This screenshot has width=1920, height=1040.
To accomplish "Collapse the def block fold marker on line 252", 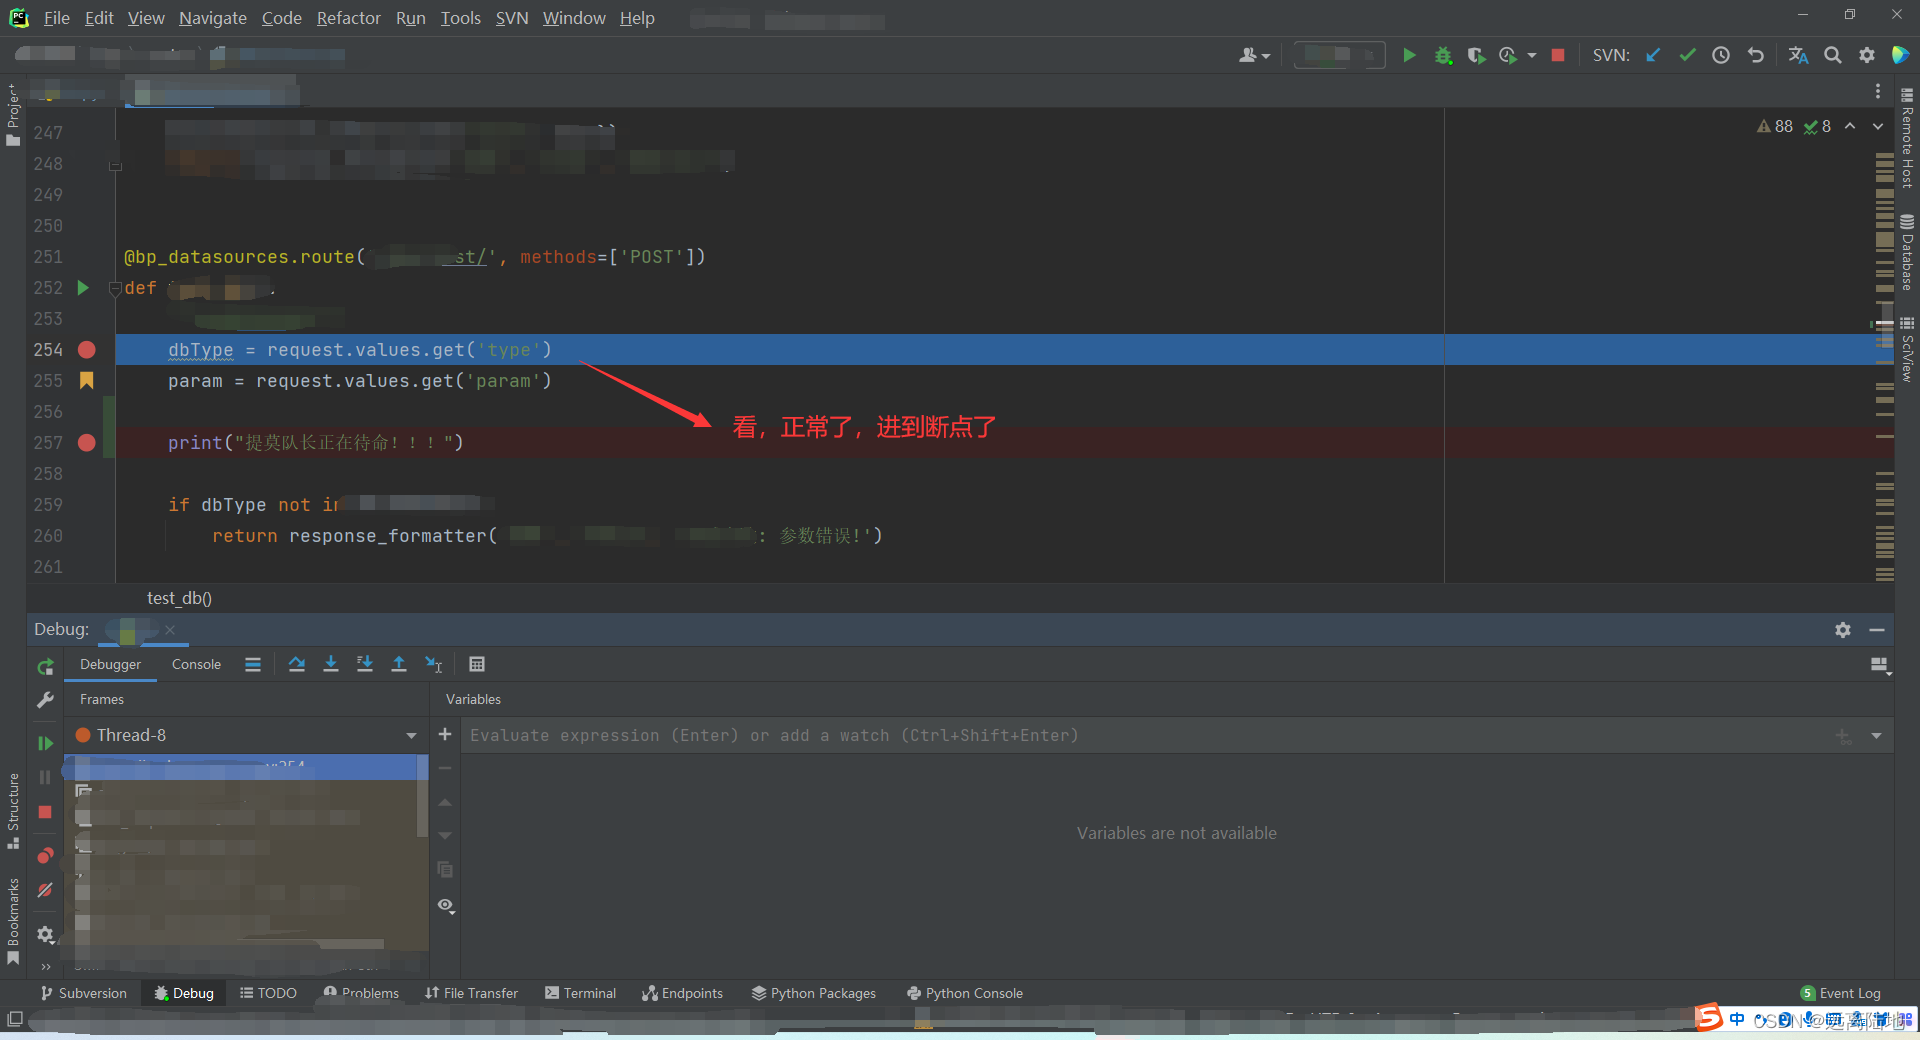I will coord(115,289).
